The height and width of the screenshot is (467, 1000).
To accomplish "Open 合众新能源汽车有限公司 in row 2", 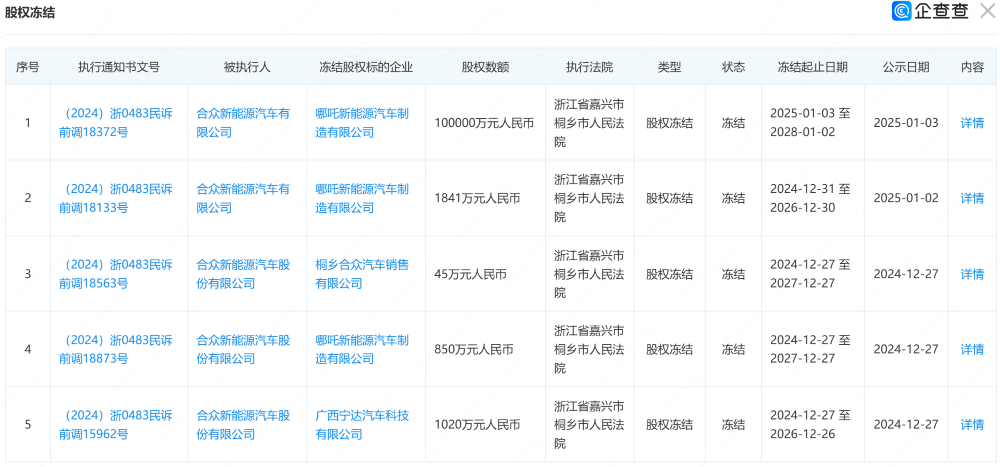I will [x=243, y=198].
